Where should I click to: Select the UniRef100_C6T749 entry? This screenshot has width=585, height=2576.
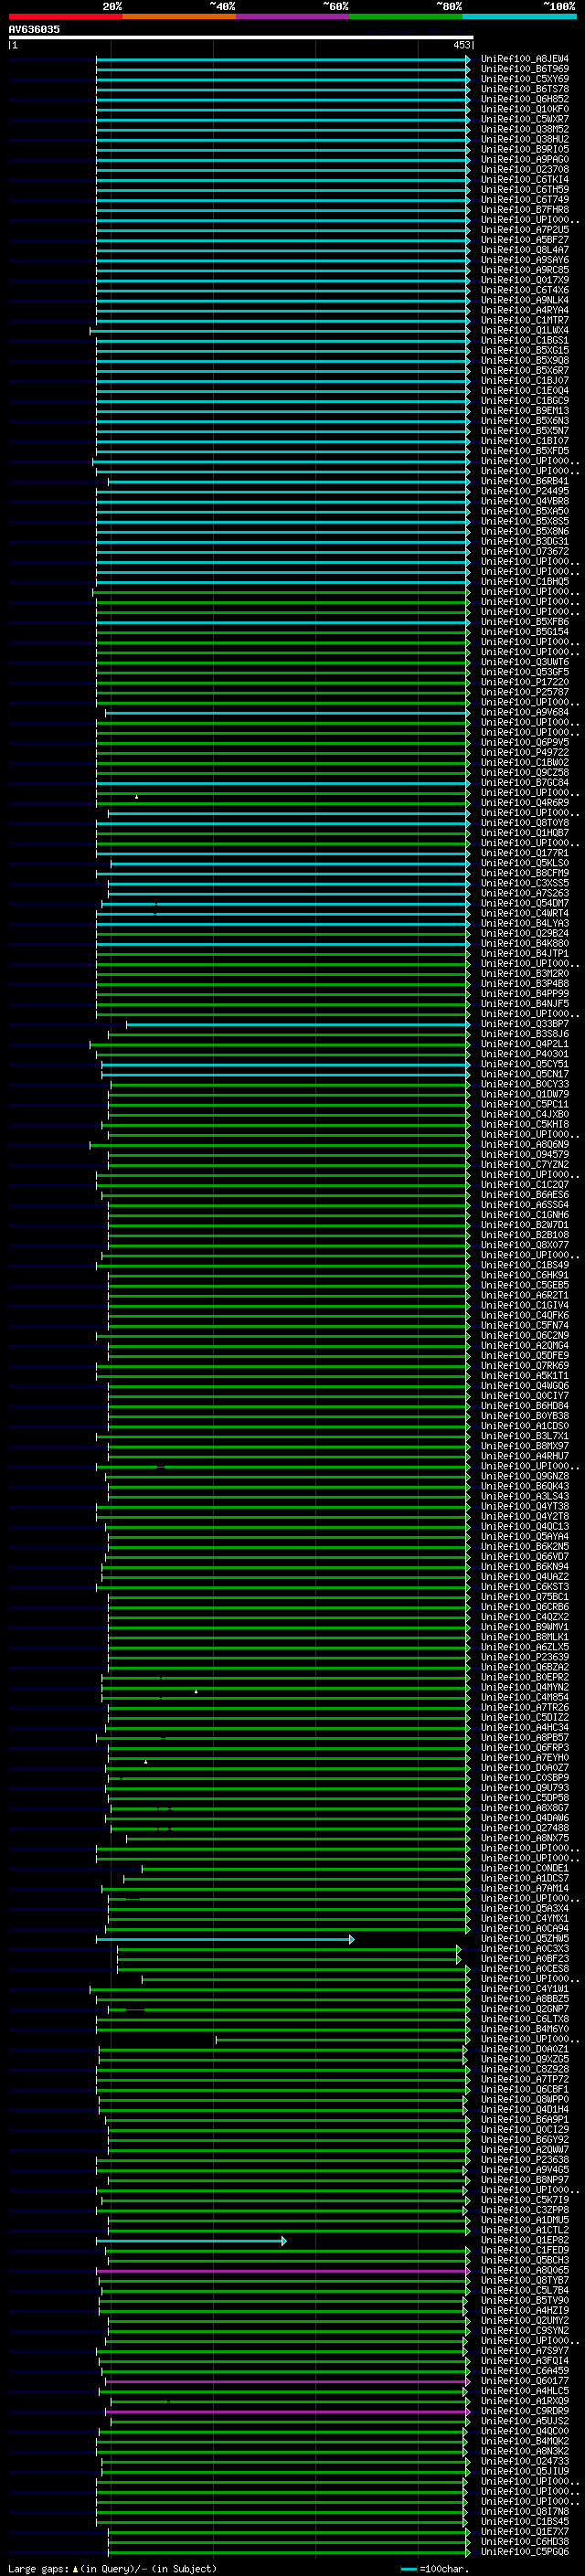pos(525,200)
